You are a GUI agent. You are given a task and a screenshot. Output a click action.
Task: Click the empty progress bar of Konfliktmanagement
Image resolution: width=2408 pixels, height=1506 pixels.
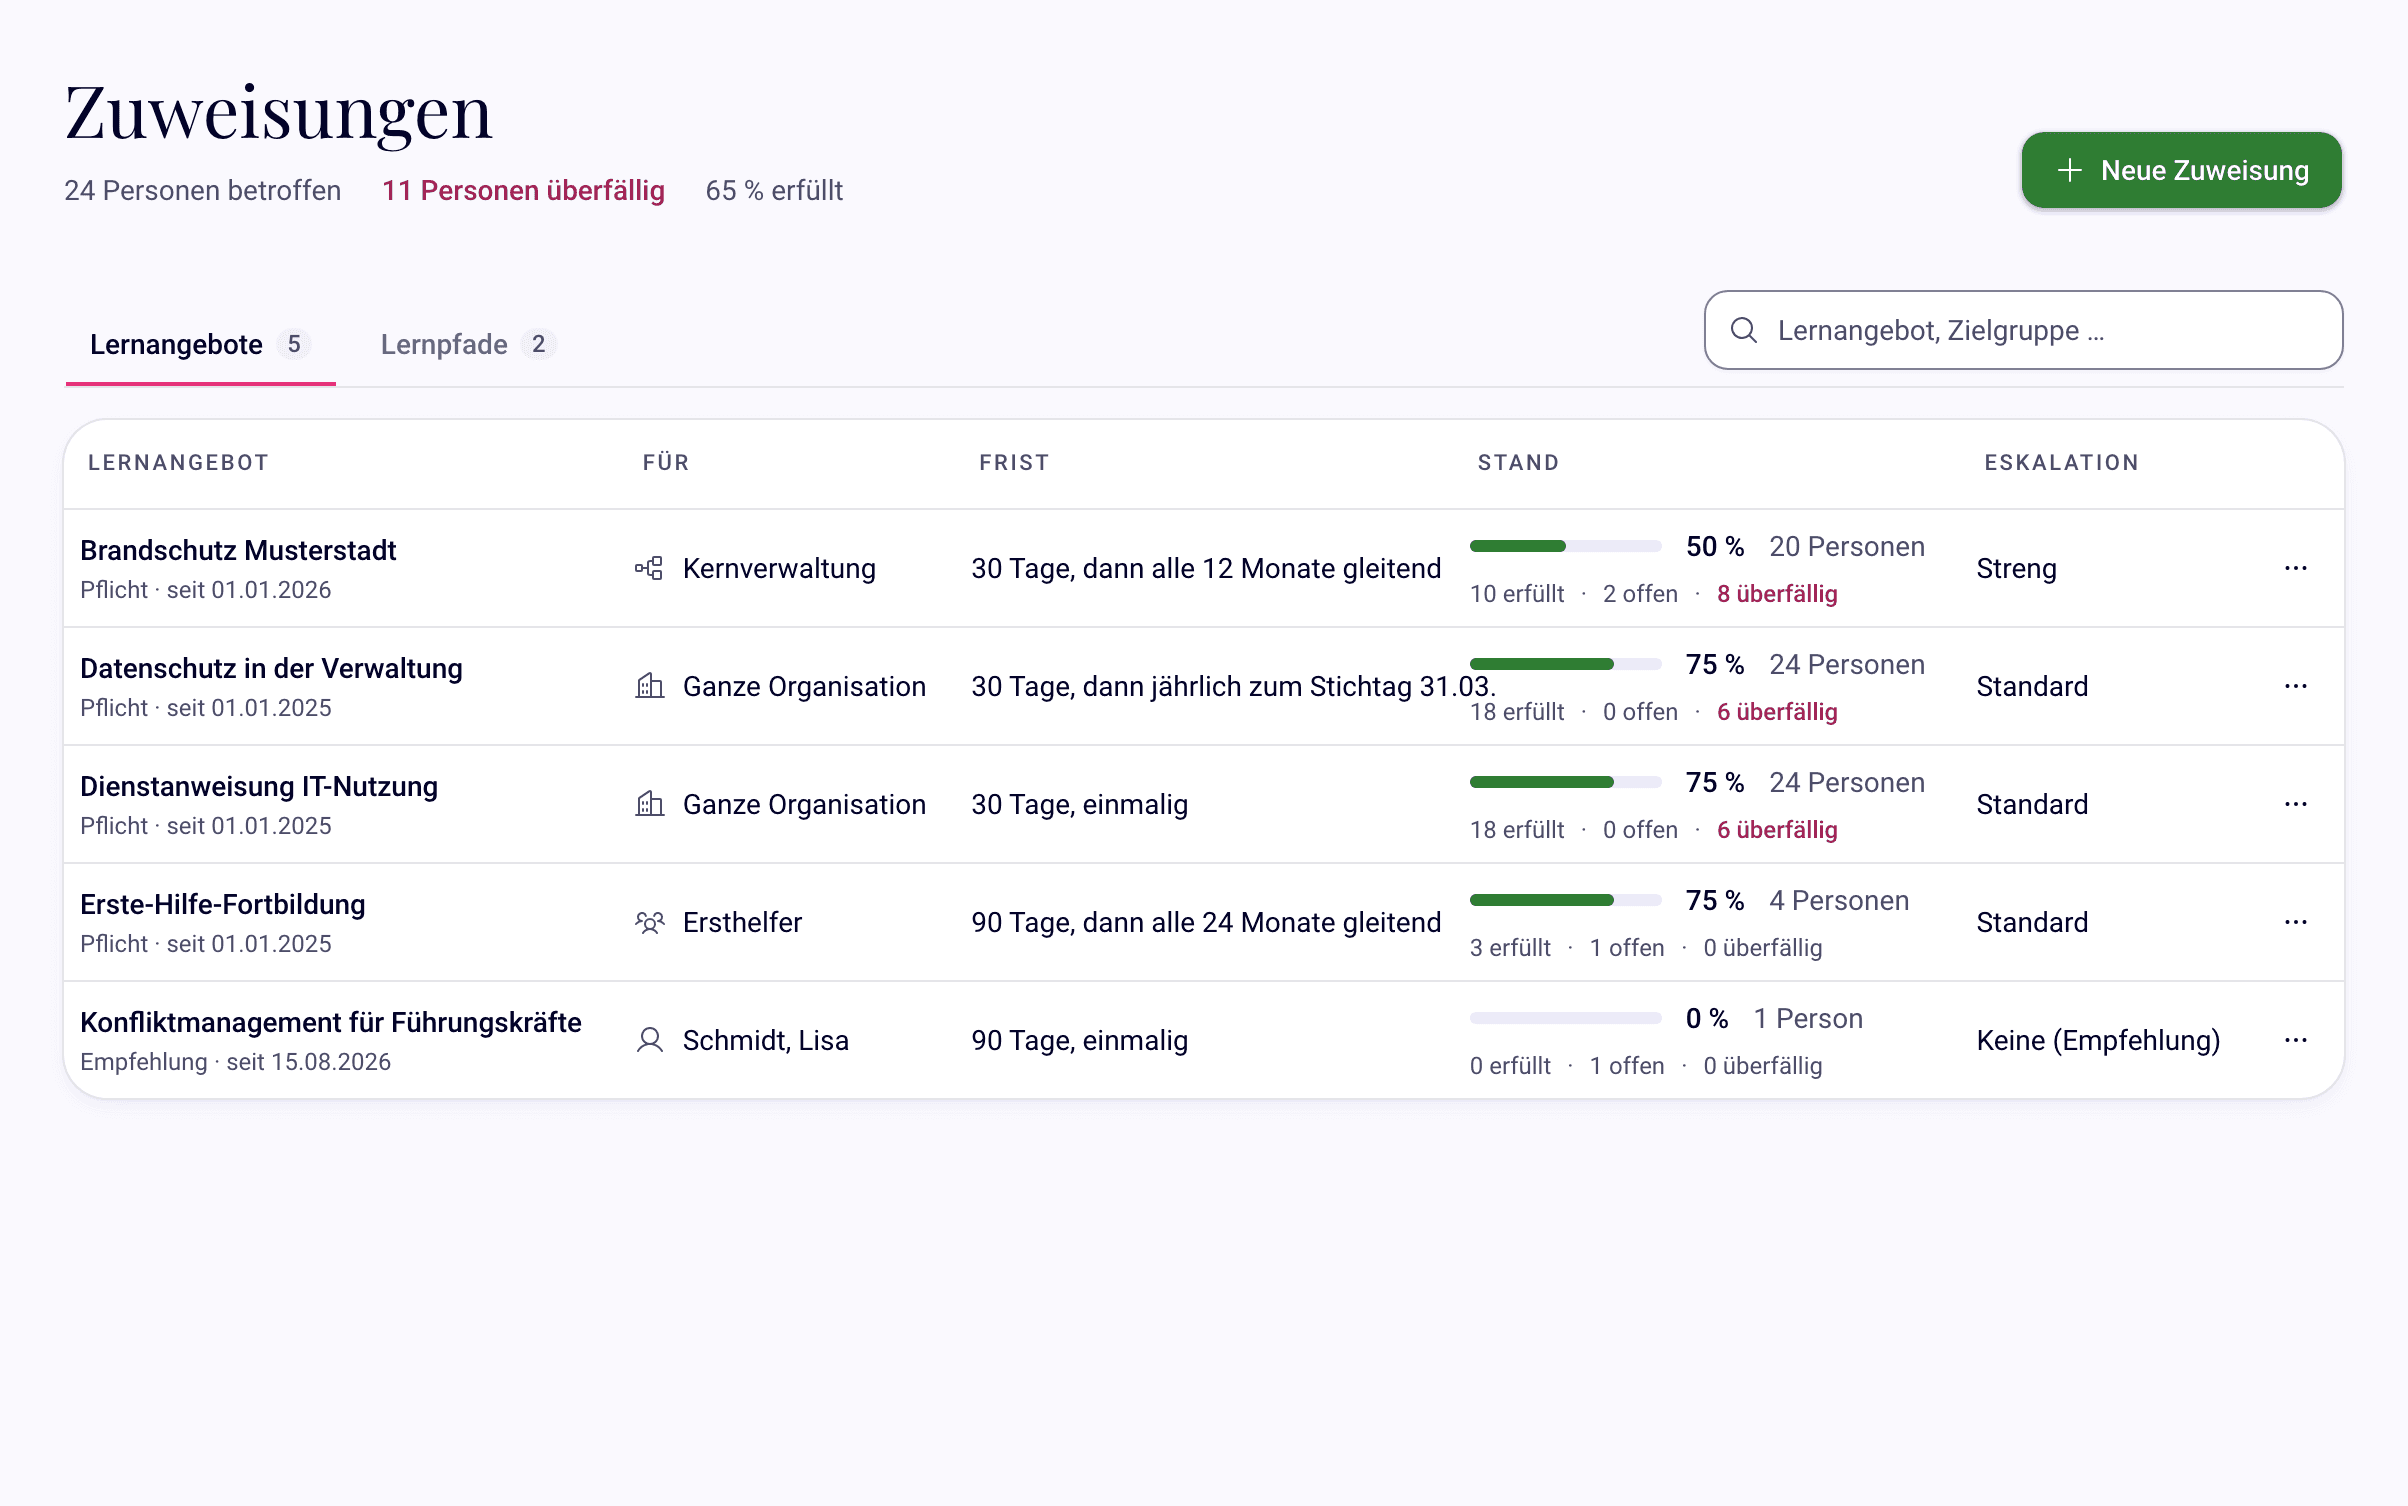point(1565,1018)
